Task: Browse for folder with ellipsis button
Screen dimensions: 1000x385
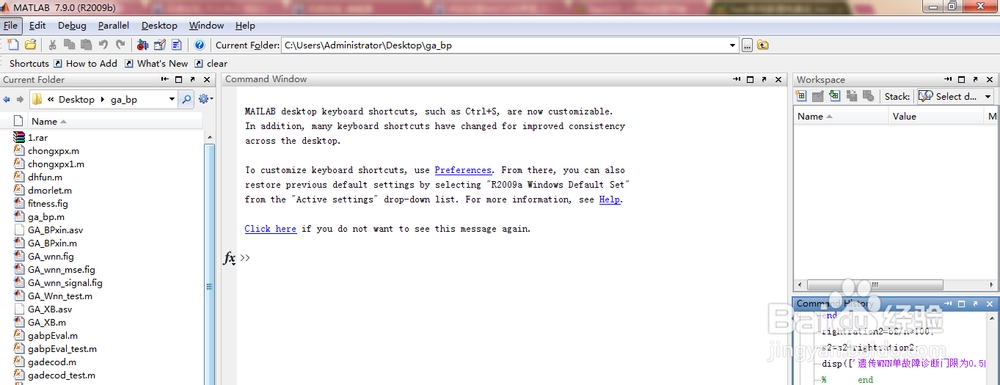Action: click(747, 45)
